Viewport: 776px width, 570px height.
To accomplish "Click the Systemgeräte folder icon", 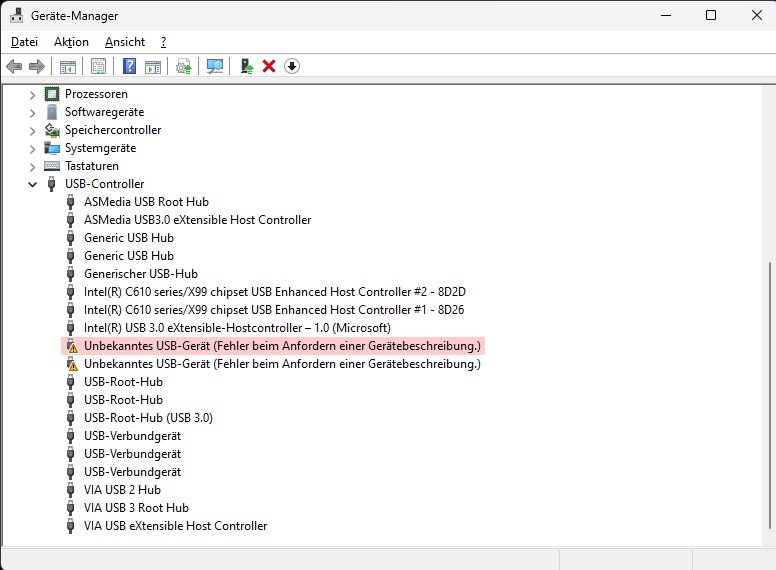I will (52, 148).
